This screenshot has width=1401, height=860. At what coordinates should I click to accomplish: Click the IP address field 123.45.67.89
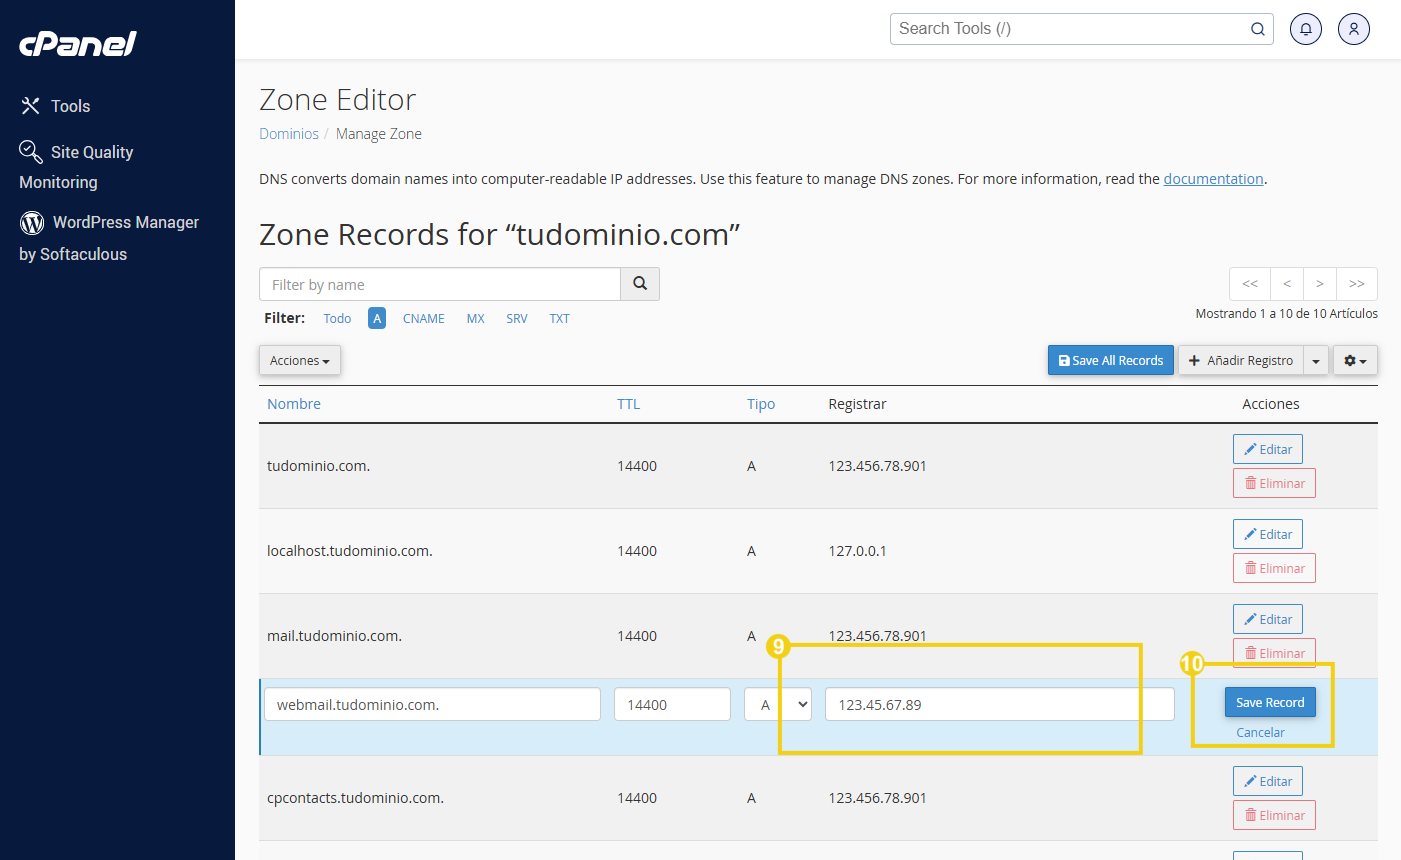998,704
